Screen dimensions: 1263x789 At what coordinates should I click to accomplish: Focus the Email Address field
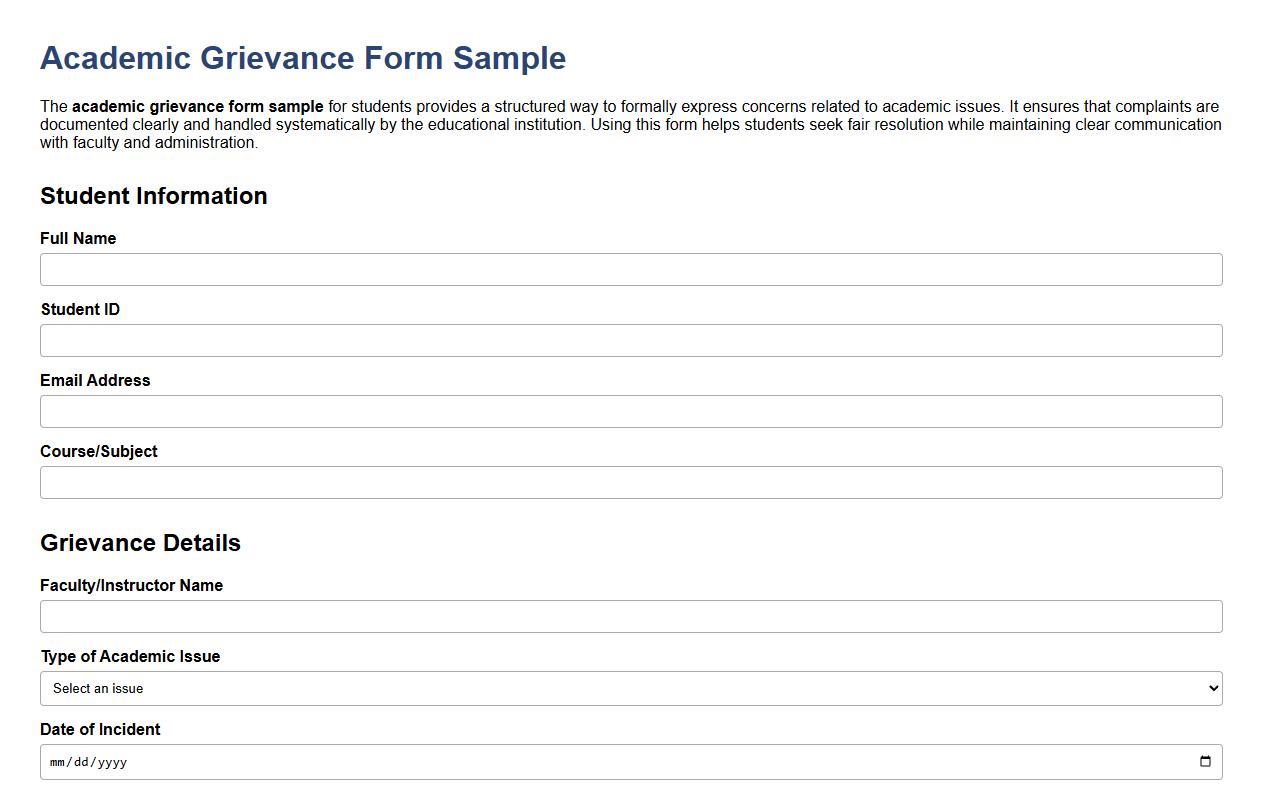pyautogui.click(x=630, y=411)
